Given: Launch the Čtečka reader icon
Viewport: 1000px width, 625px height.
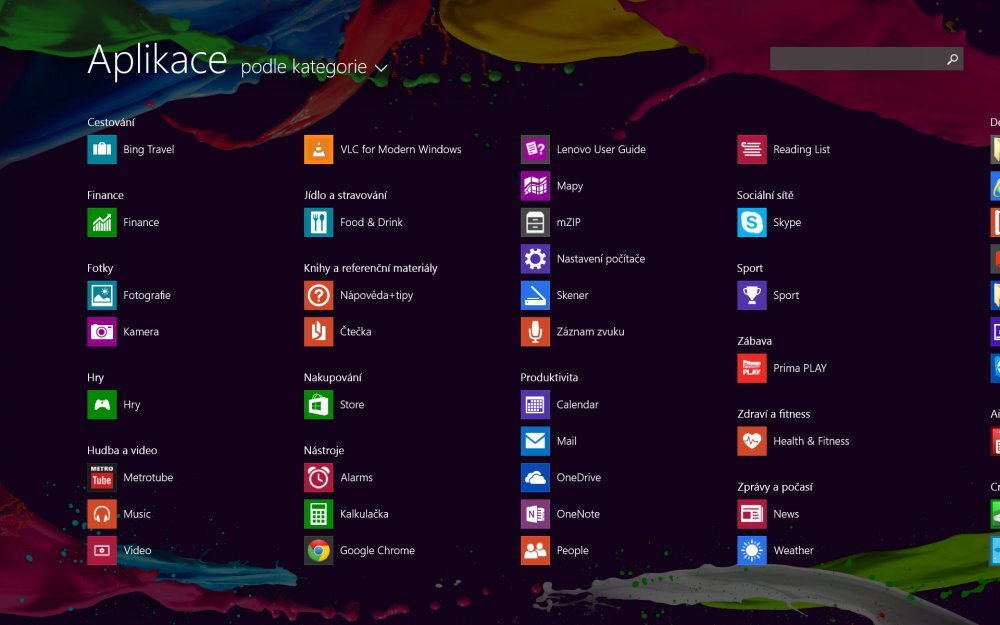Looking at the screenshot, I should pyautogui.click(x=318, y=331).
